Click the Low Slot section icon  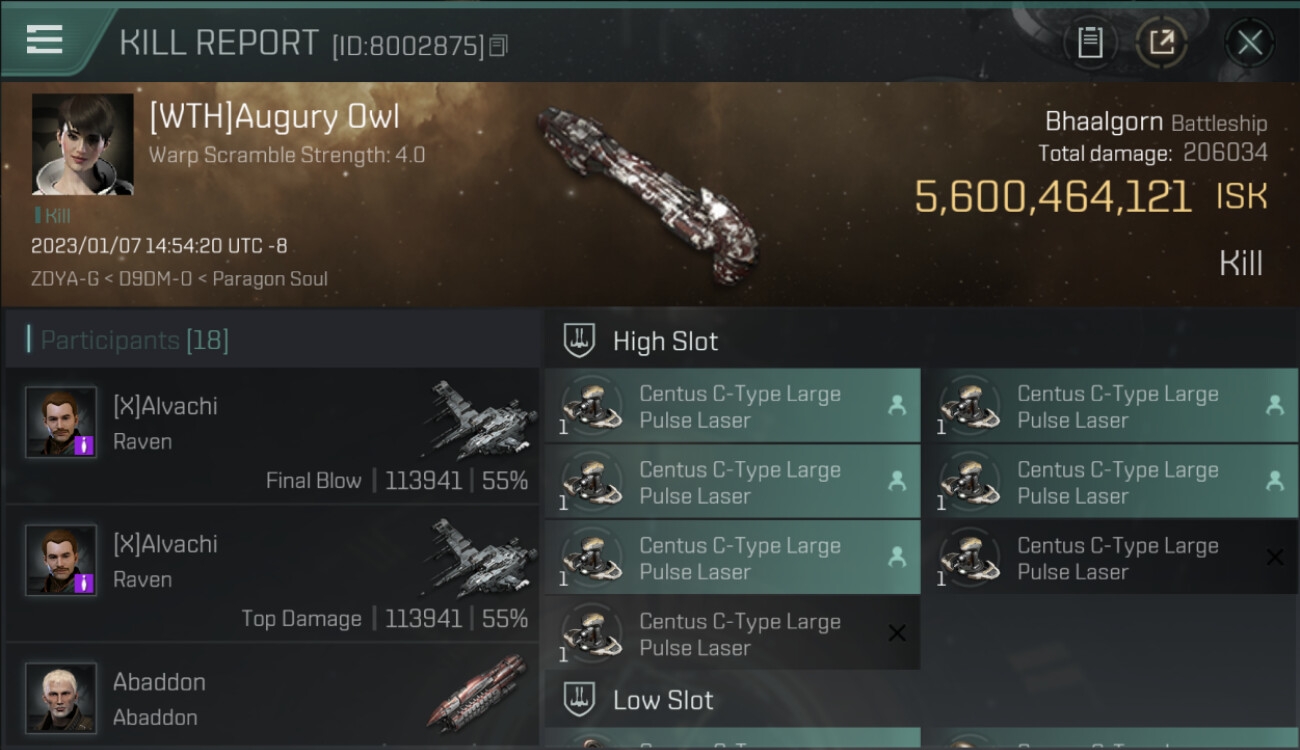tap(580, 699)
